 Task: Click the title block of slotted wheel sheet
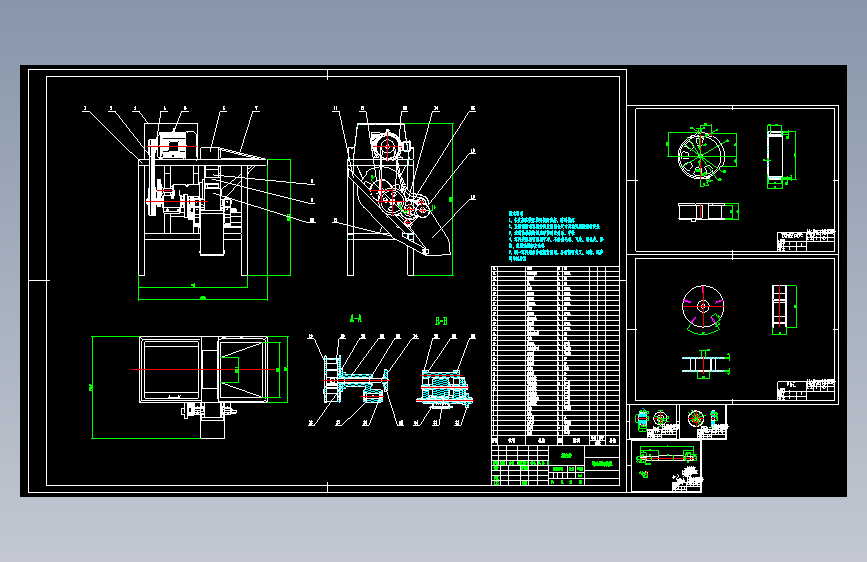pos(806,241)
